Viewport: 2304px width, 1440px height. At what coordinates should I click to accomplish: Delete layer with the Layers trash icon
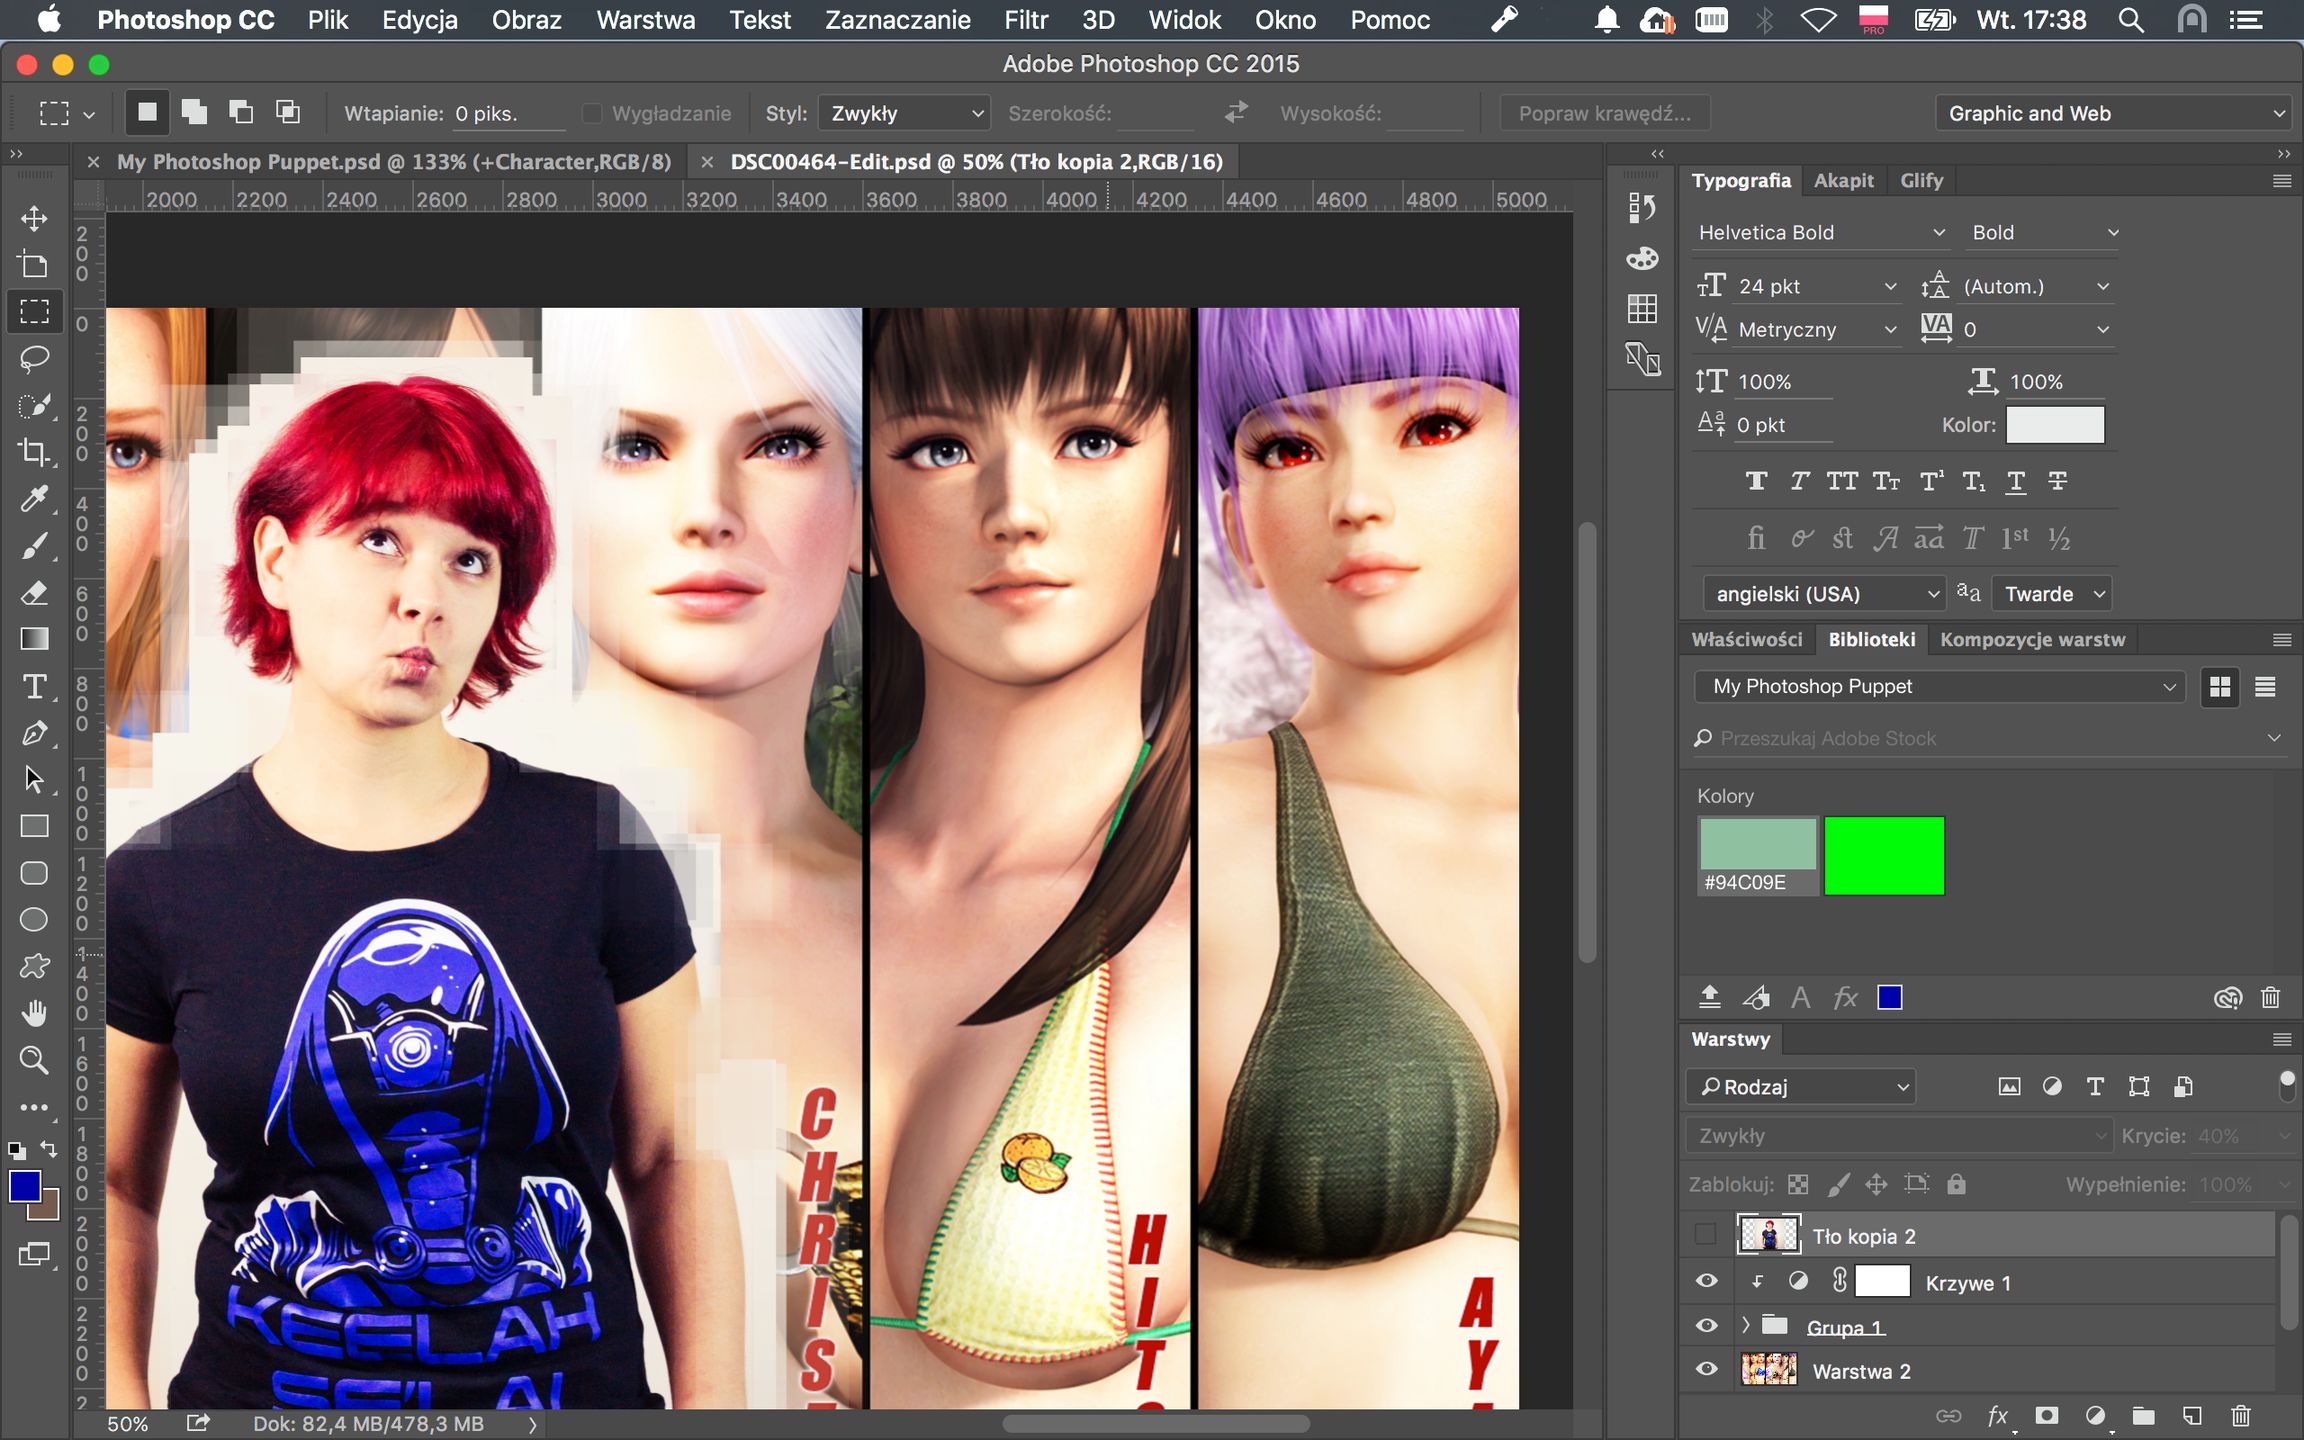tap(2241, 1415)
